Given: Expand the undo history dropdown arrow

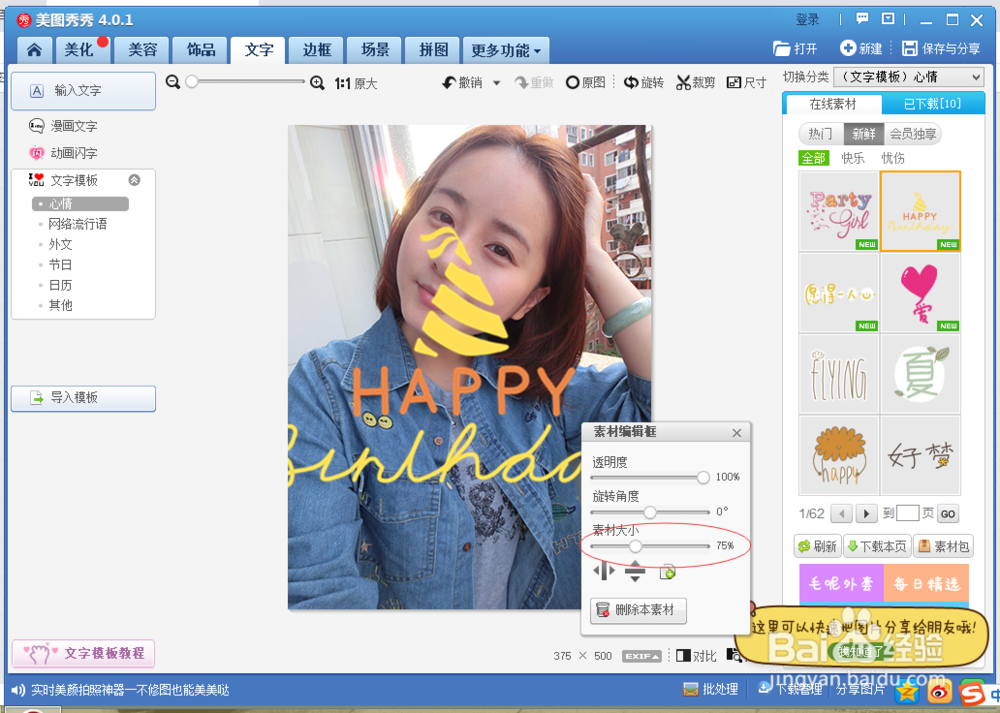Looking at the screenshot, I should pyautogui.click(x=496, y=83).
